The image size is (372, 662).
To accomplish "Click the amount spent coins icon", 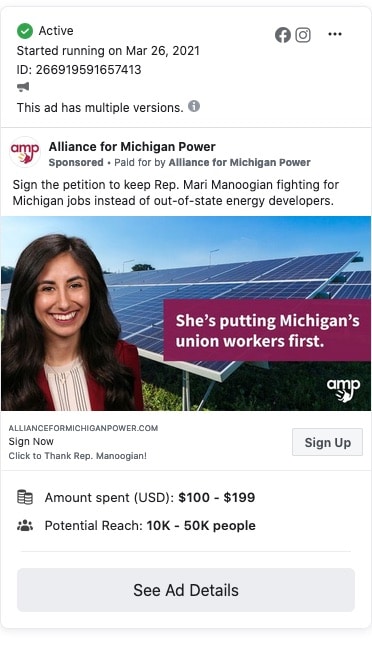I will tap(25, 497).
